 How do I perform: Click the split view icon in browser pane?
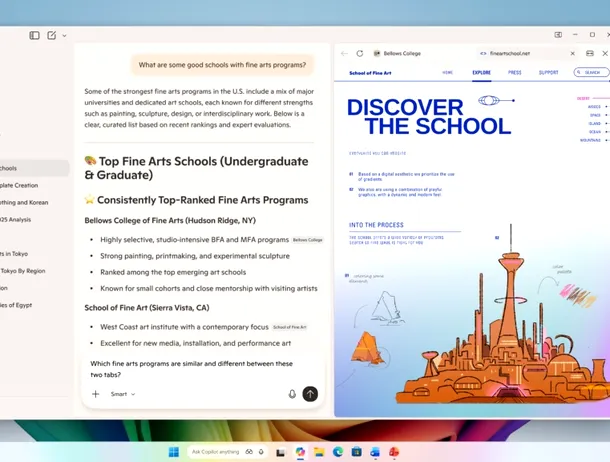pos(590,53)
